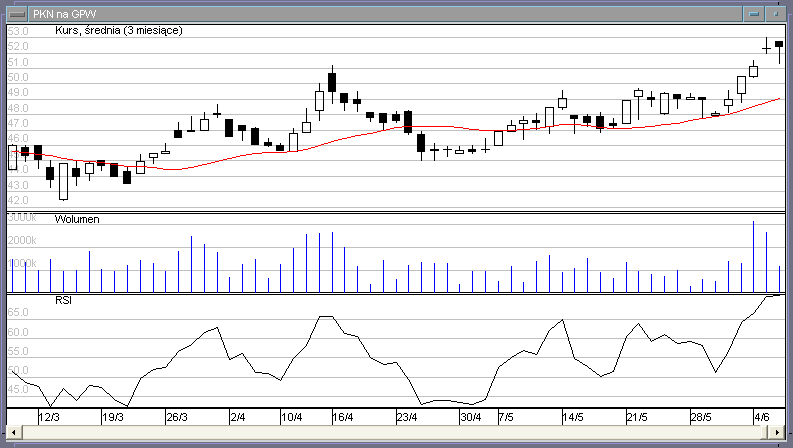Select the 4/6 date marker
This screenshot has width=793, height=448.
point(762,417)
